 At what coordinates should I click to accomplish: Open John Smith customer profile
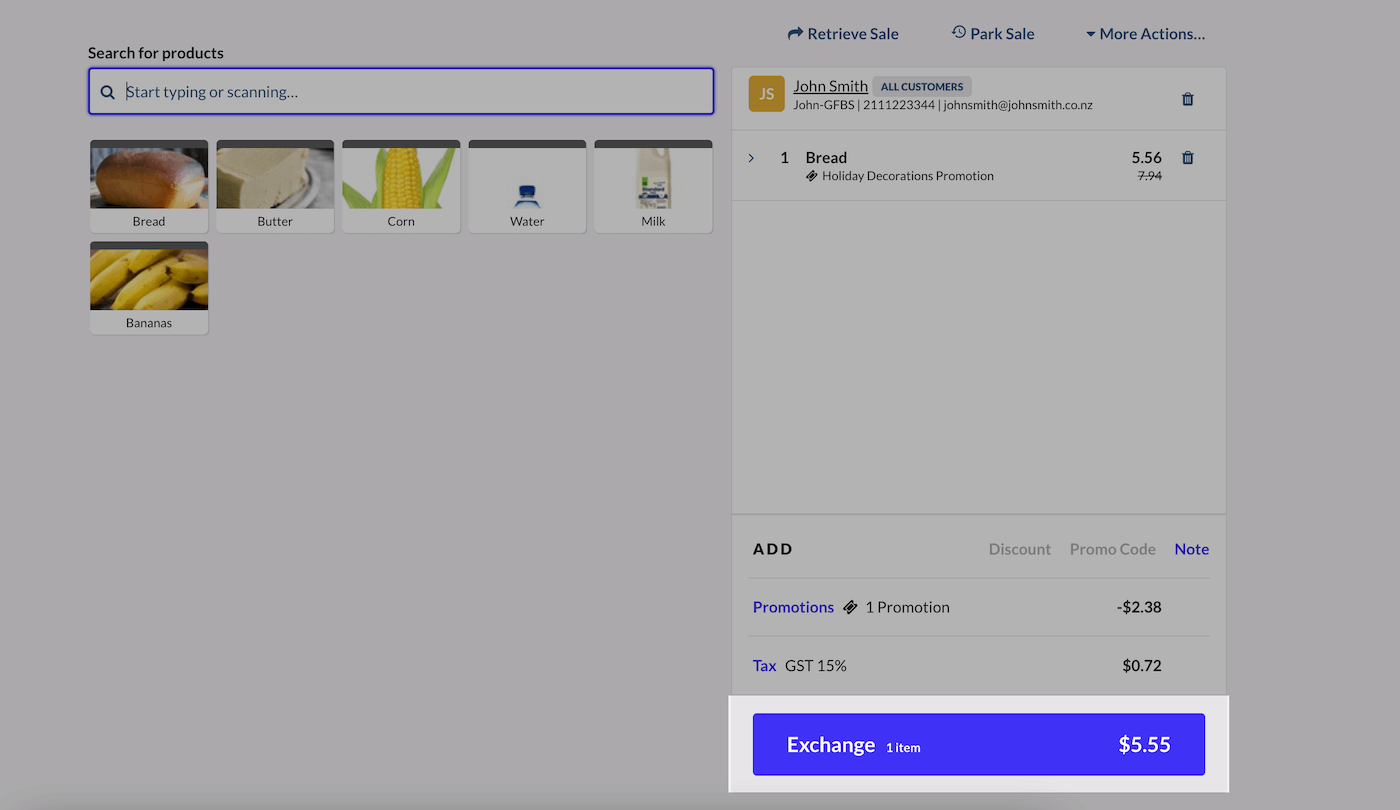click(x=830, y=86)
